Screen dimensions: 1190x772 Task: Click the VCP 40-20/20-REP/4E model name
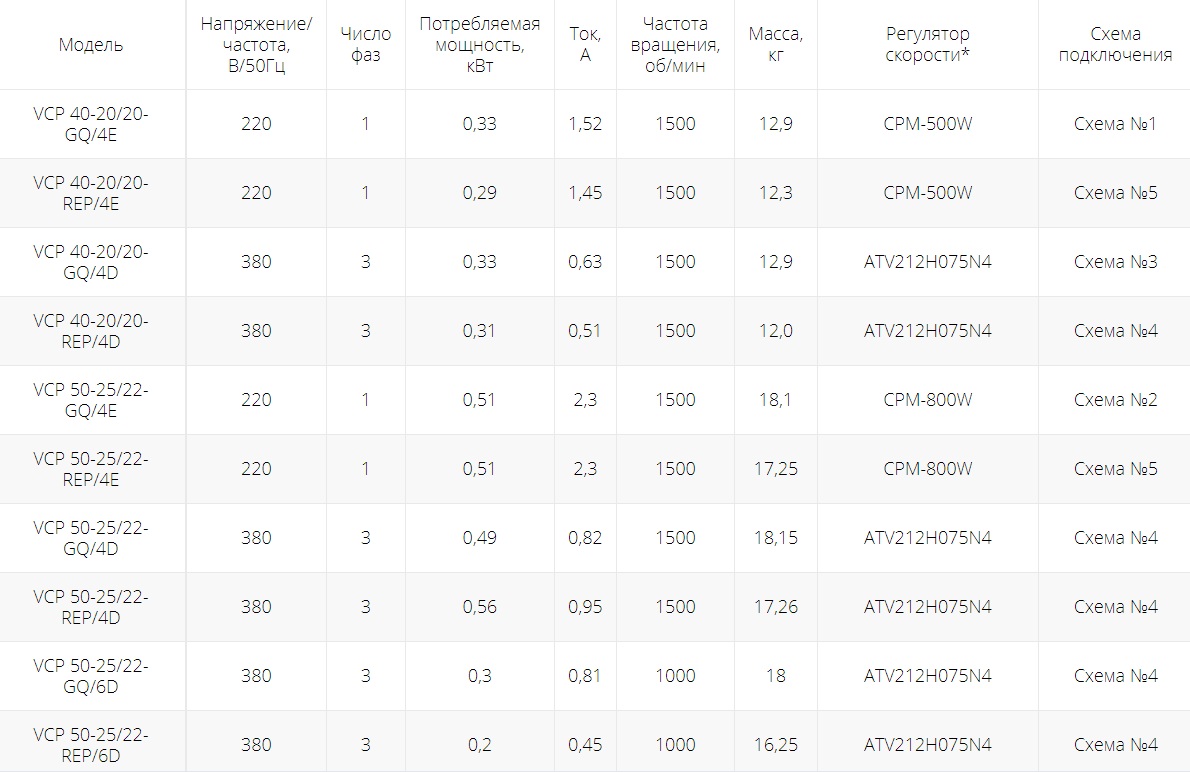pos(90,193)
